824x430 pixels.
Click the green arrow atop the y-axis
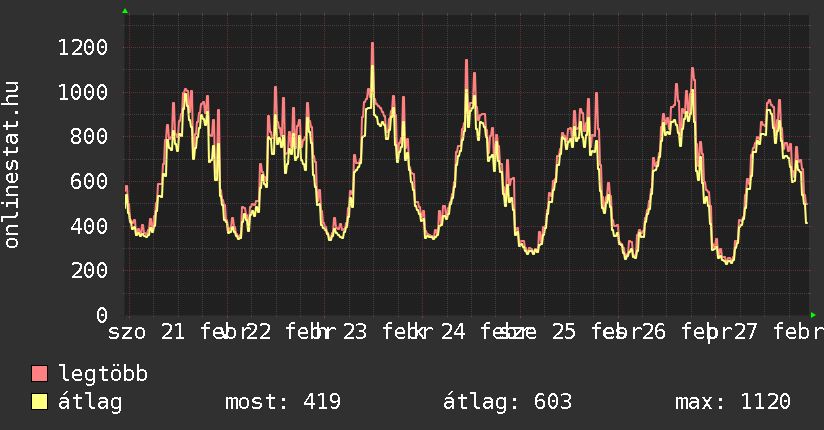pos(125,11)
